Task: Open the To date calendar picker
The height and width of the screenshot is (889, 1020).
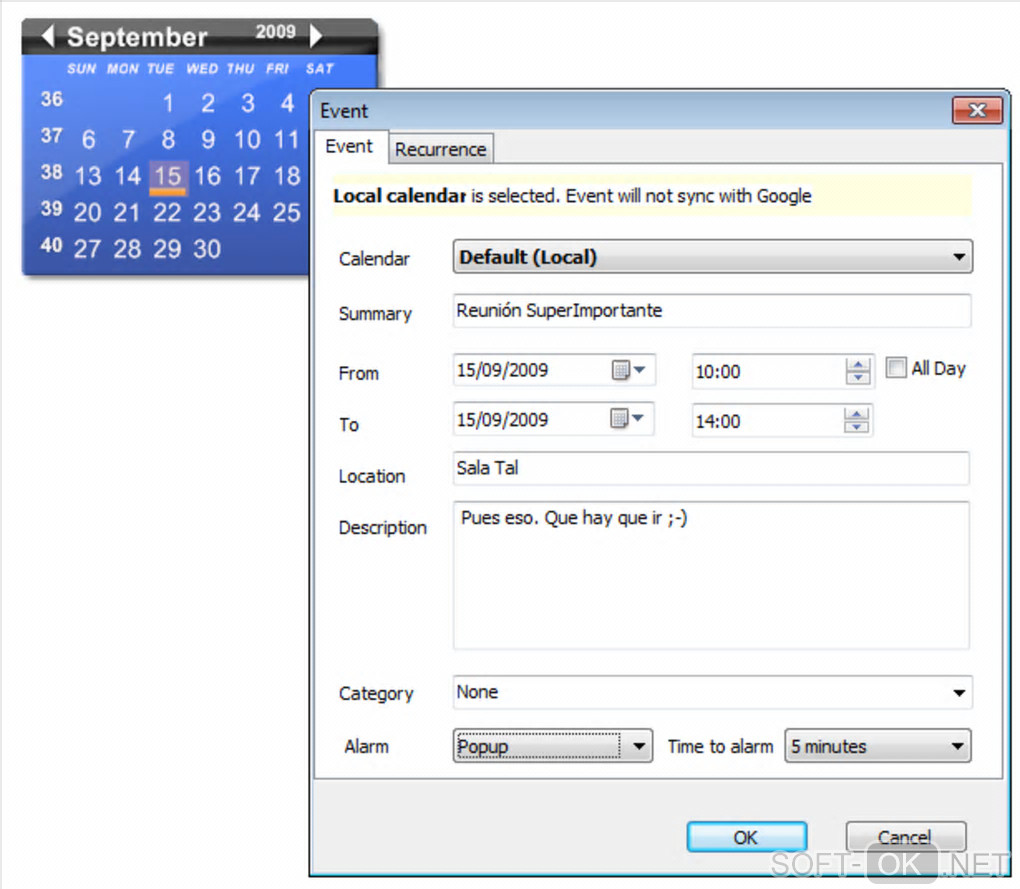Action: click(x=629, y=420)
